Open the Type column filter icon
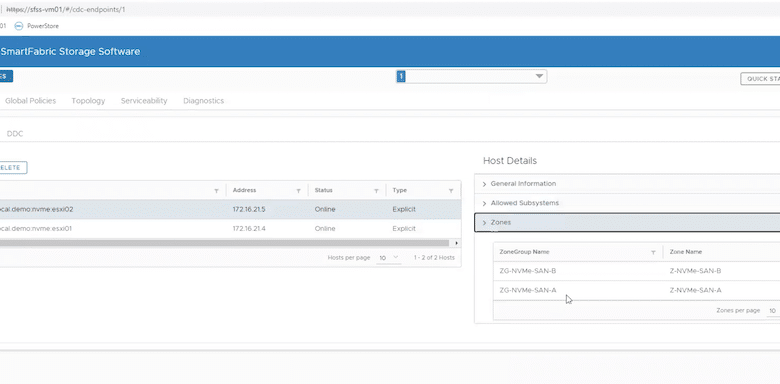 point(451,191)
